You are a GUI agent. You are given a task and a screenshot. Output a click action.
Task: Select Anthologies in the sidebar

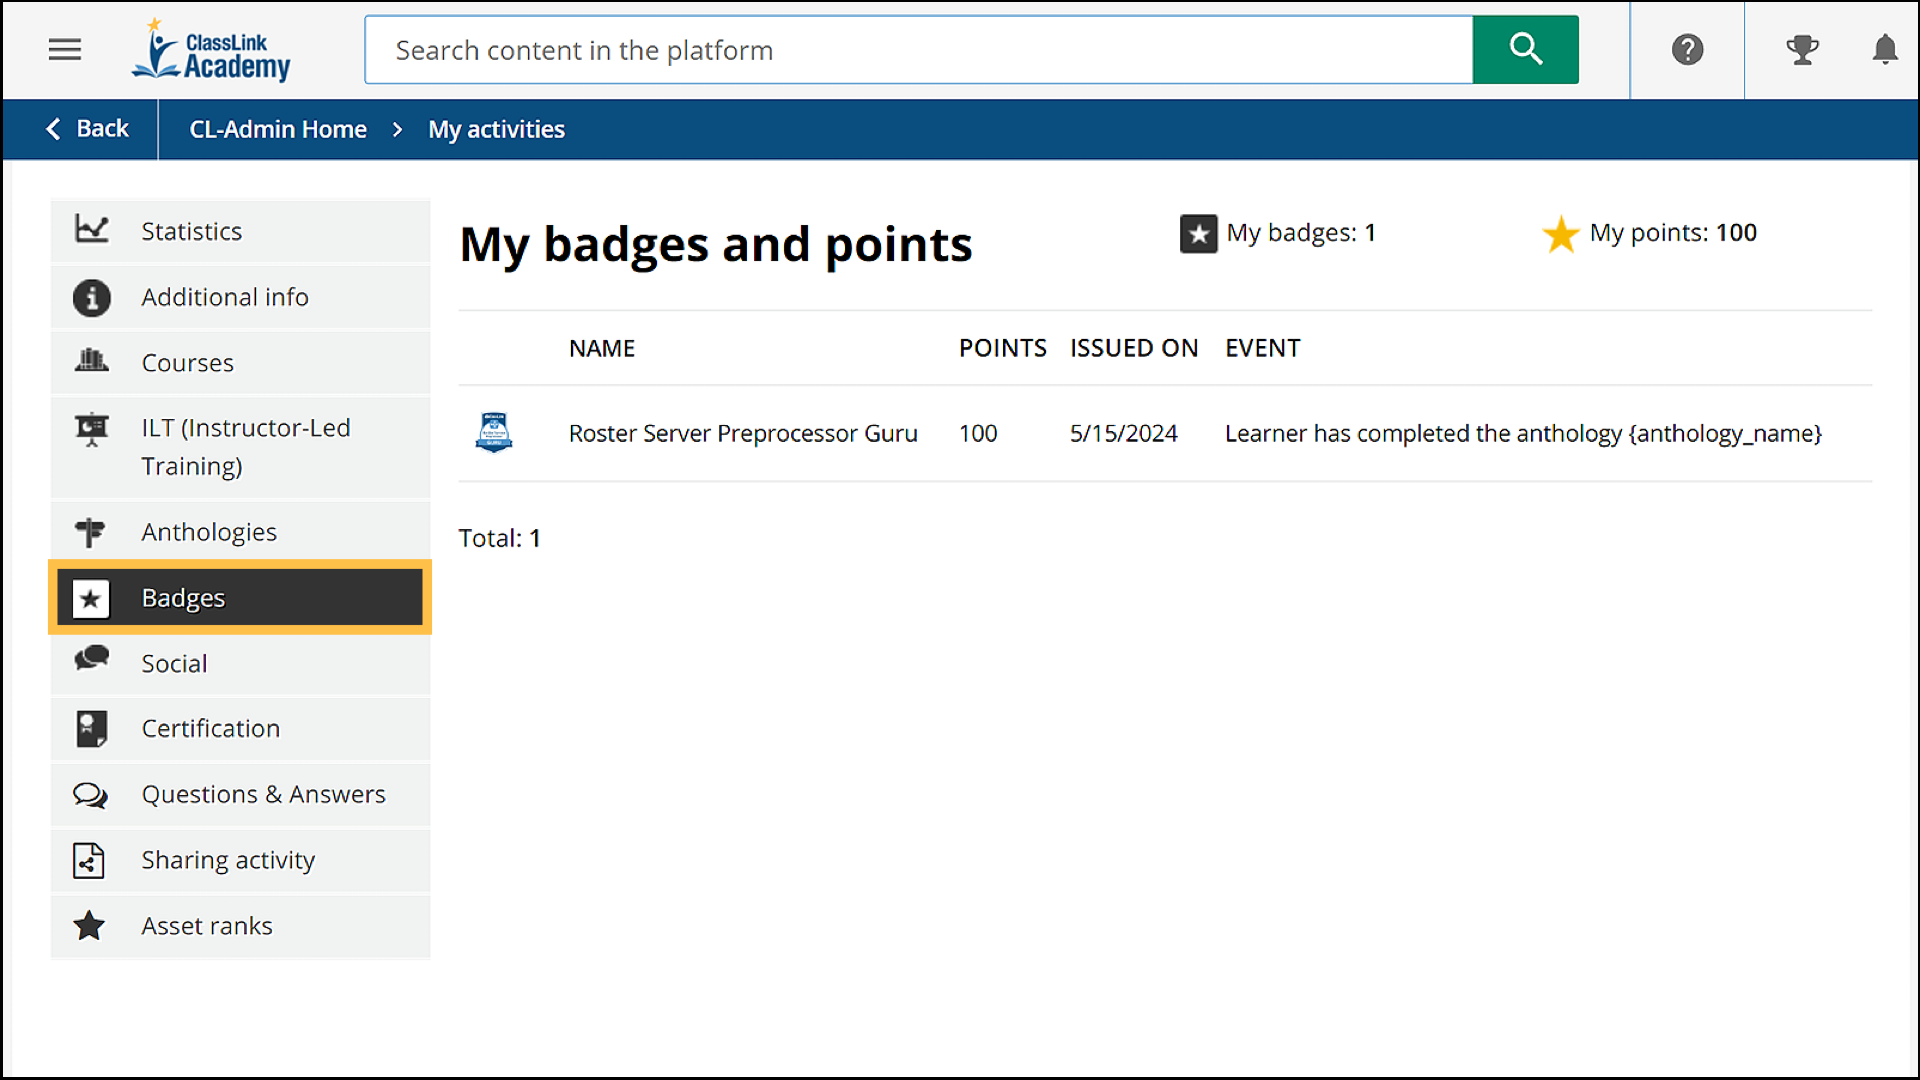tap(209, 532)
